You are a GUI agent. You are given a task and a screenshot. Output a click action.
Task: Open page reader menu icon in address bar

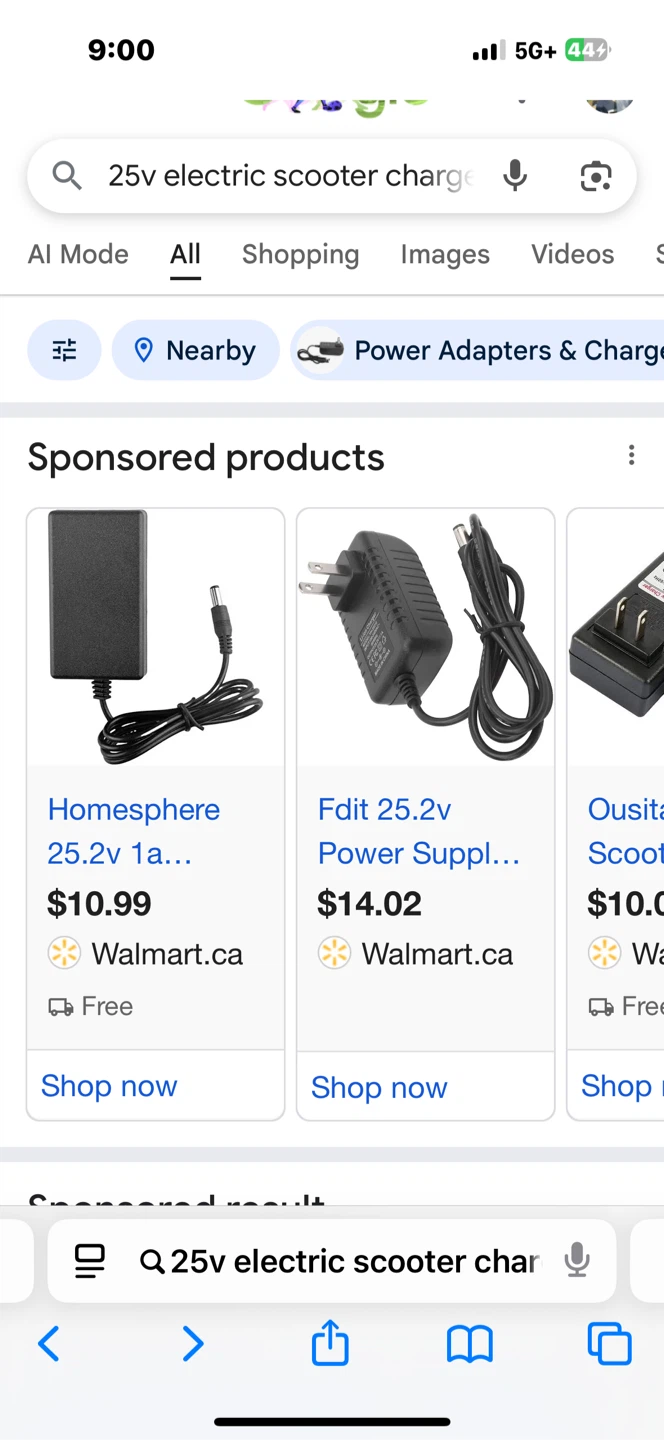(x=90, y=1261)
